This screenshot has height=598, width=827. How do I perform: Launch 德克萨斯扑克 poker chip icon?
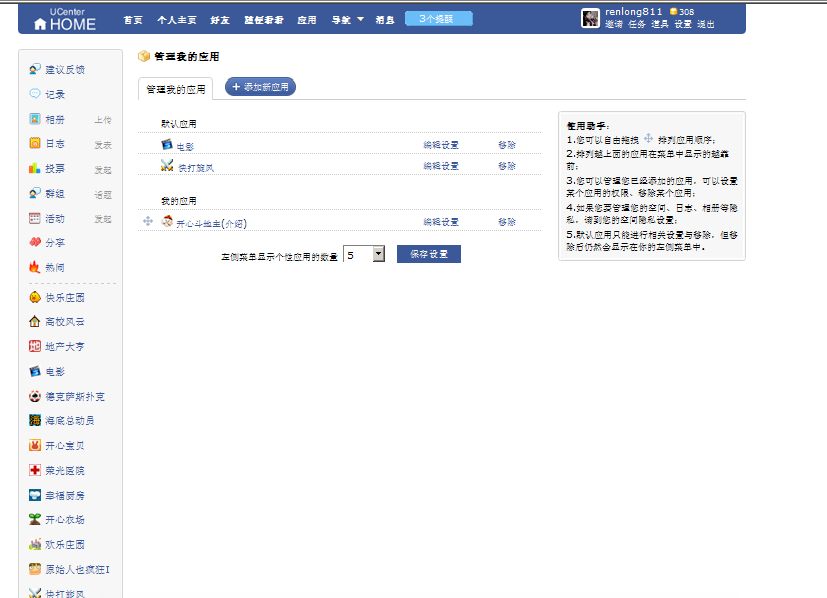(35, 396)
